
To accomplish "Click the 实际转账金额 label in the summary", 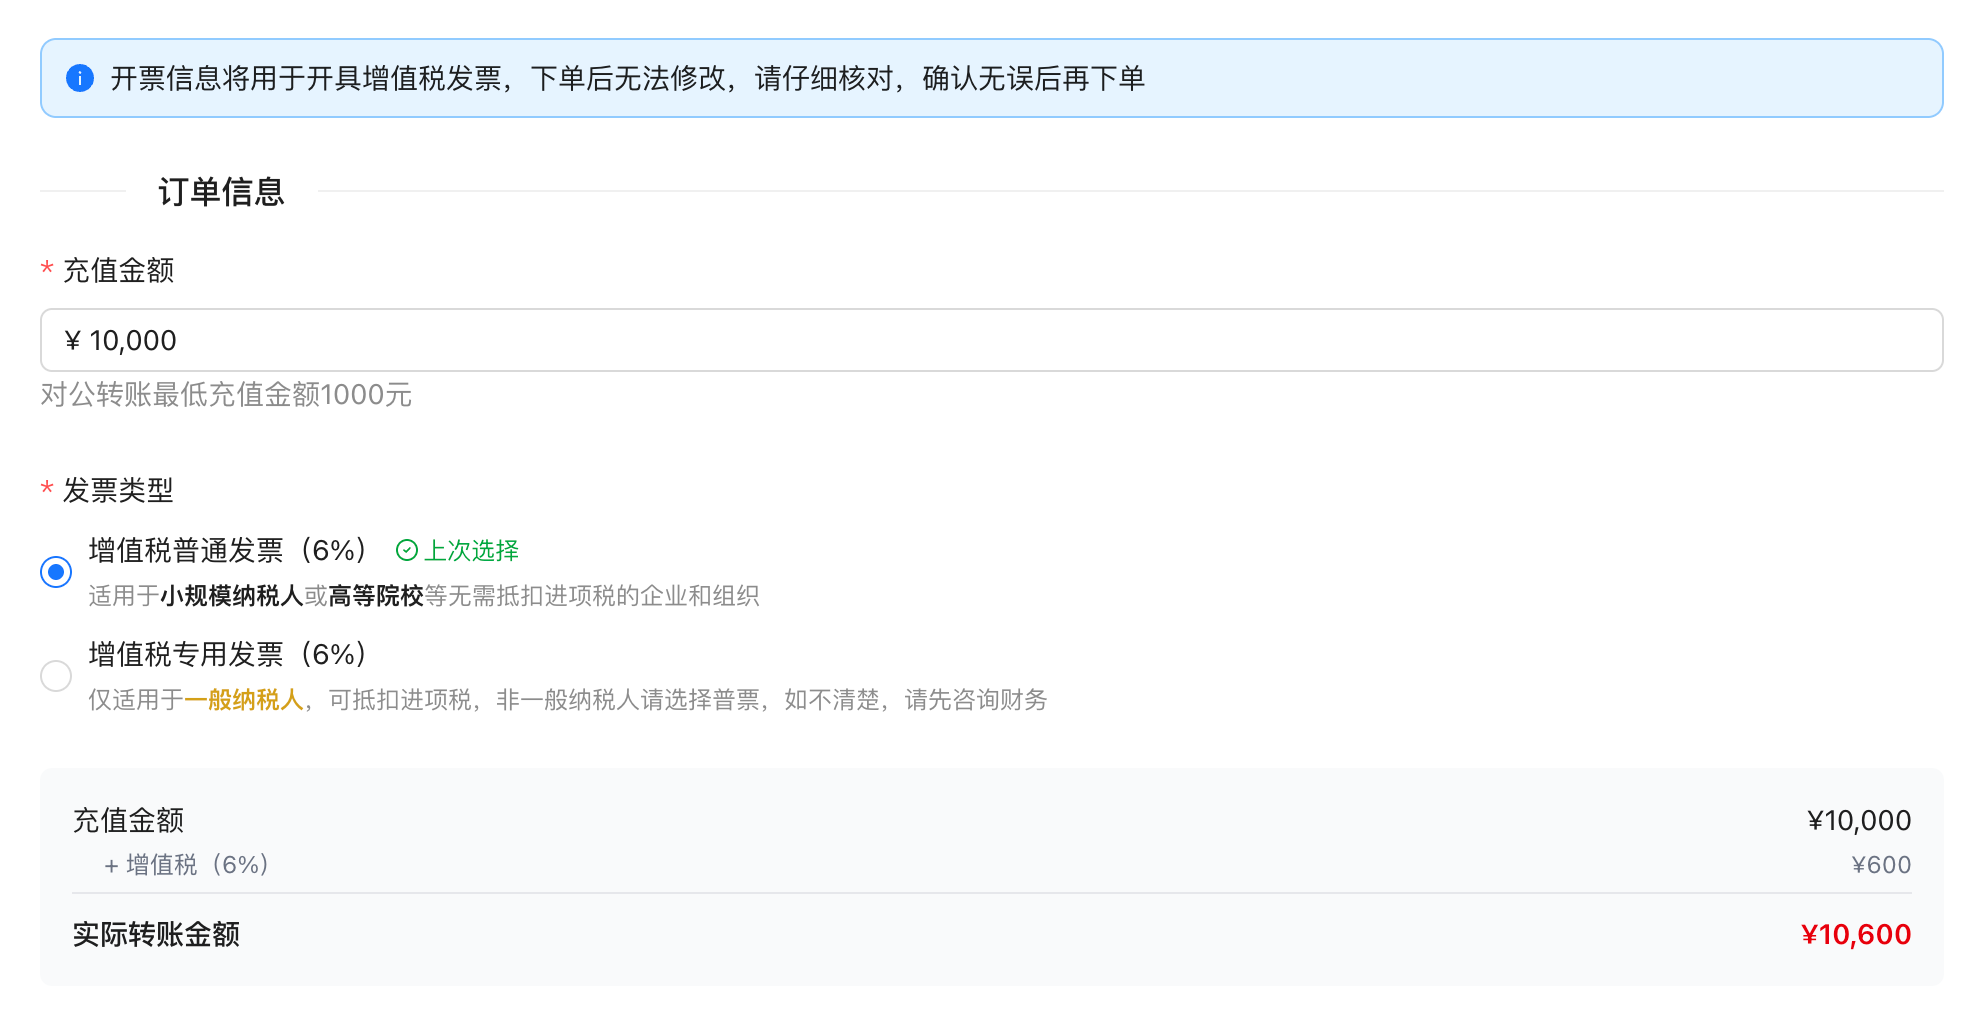I will click(x=156, y=934).
